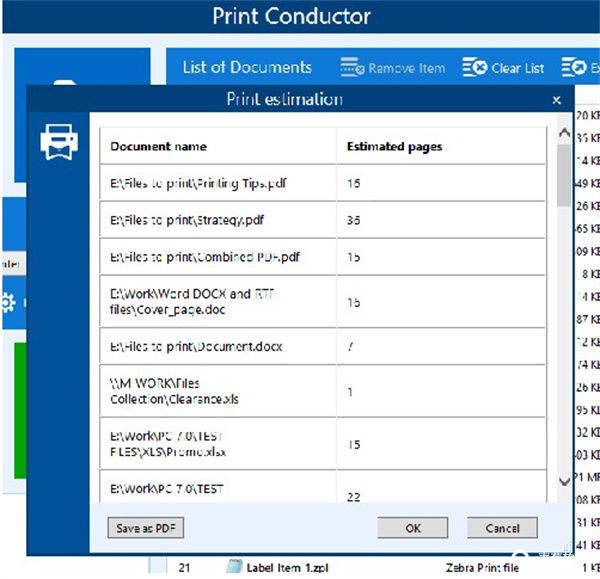This screenshot has width=600, height=579.
Task: Click the Document.docx entry
Action: (217, 347)
